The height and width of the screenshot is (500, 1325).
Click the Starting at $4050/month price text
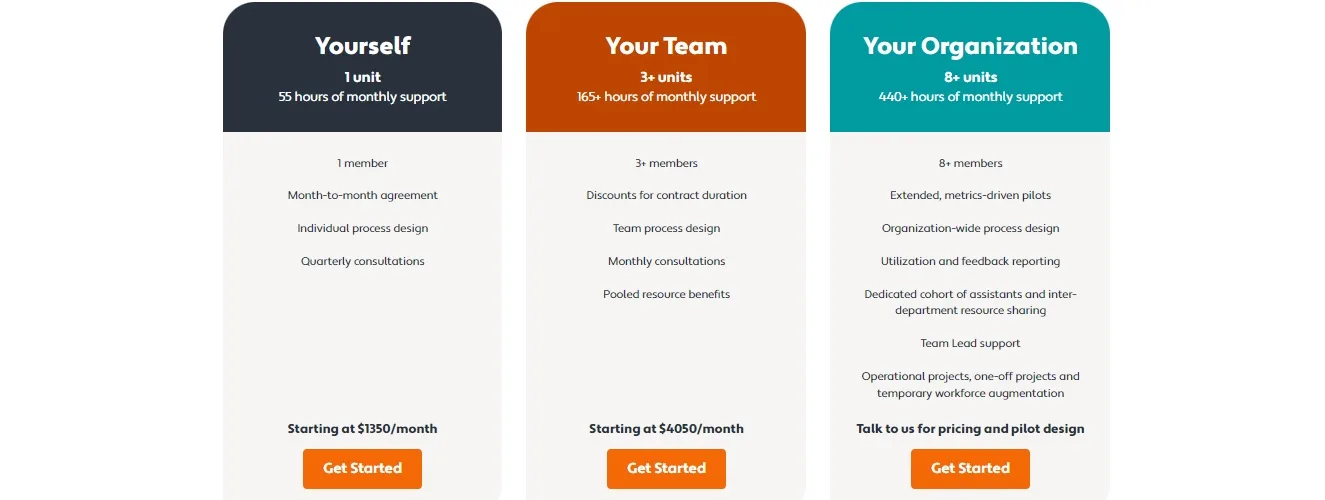pos(666,428)
